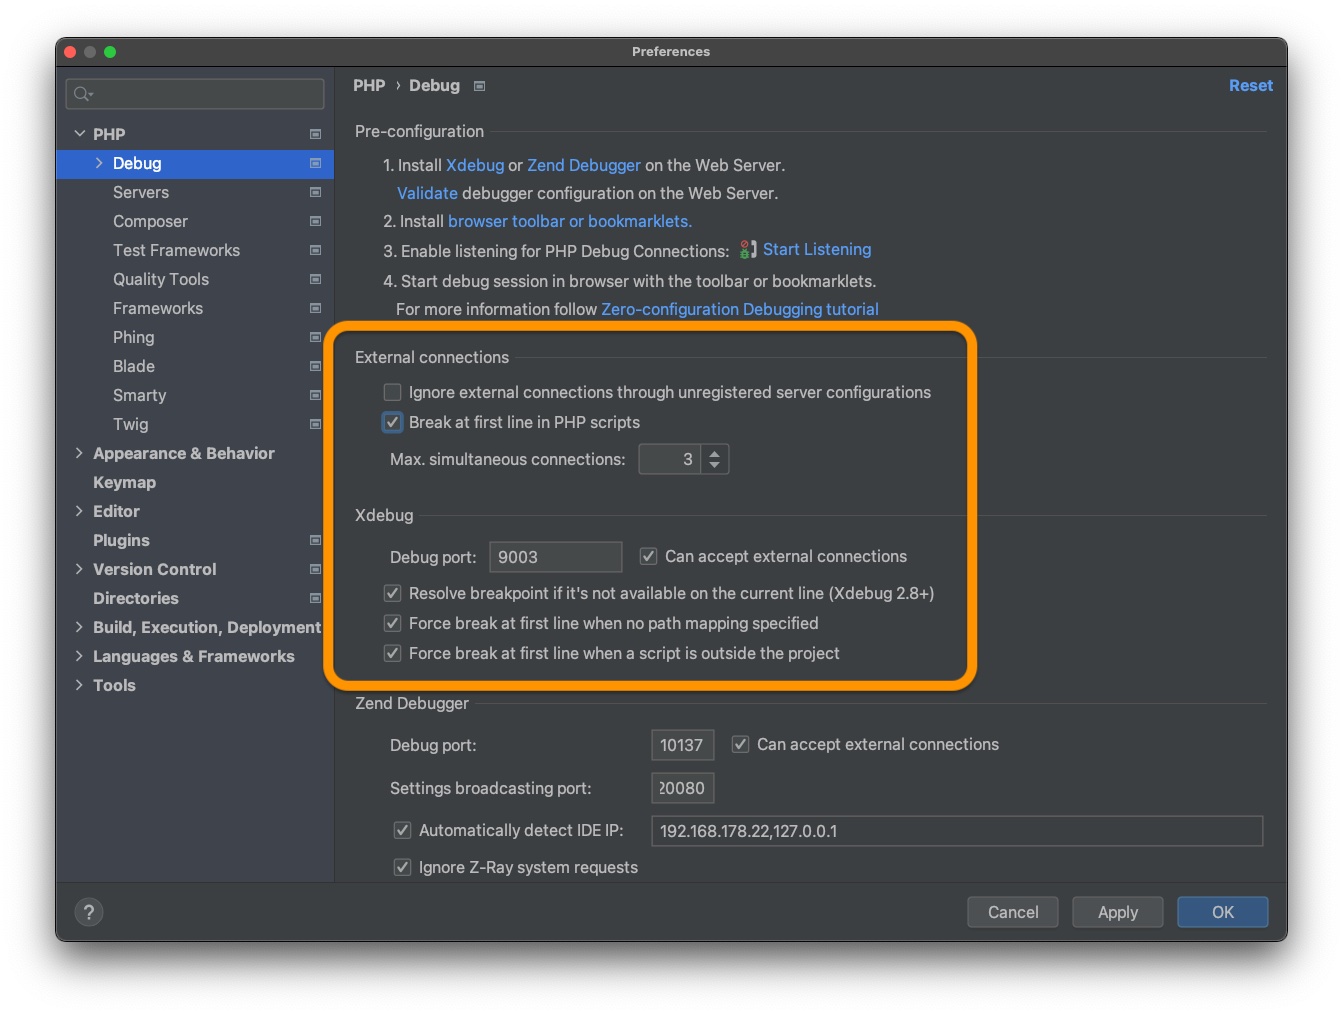
Task: Click the options icon next to Twig
Action: pos(315,424)
